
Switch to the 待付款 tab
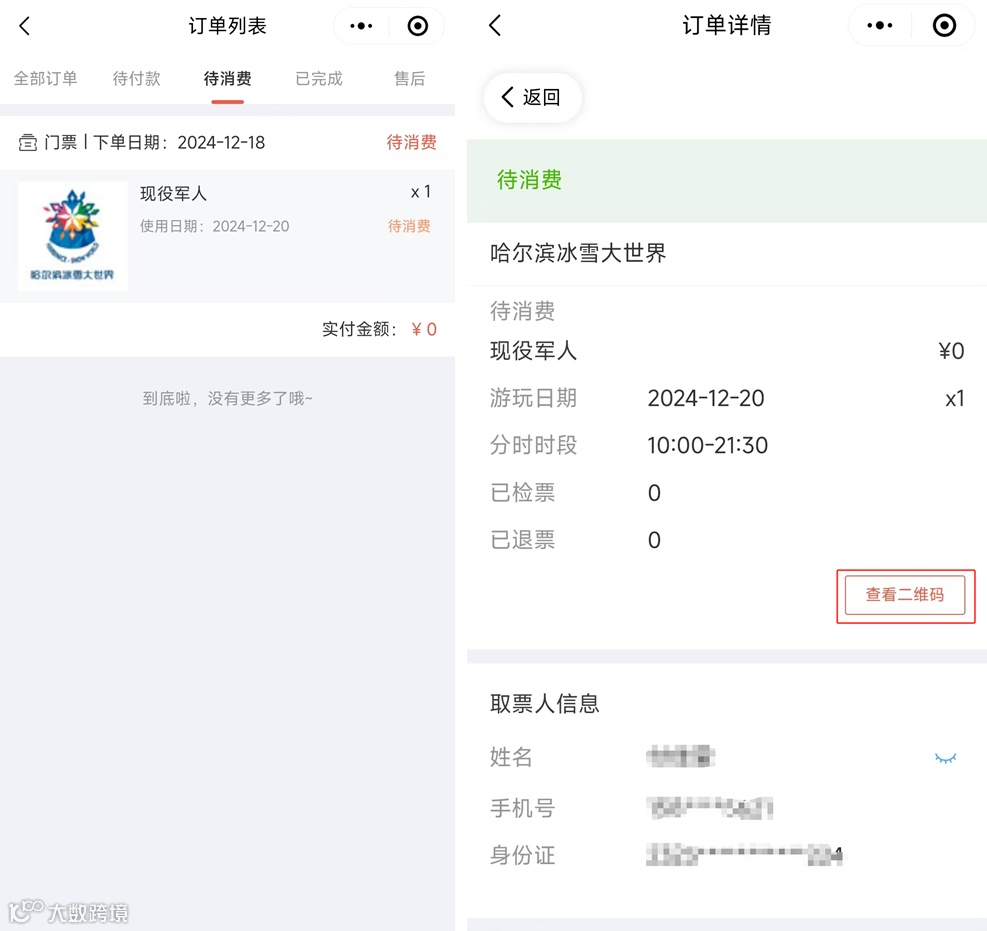tap(137, 79)
